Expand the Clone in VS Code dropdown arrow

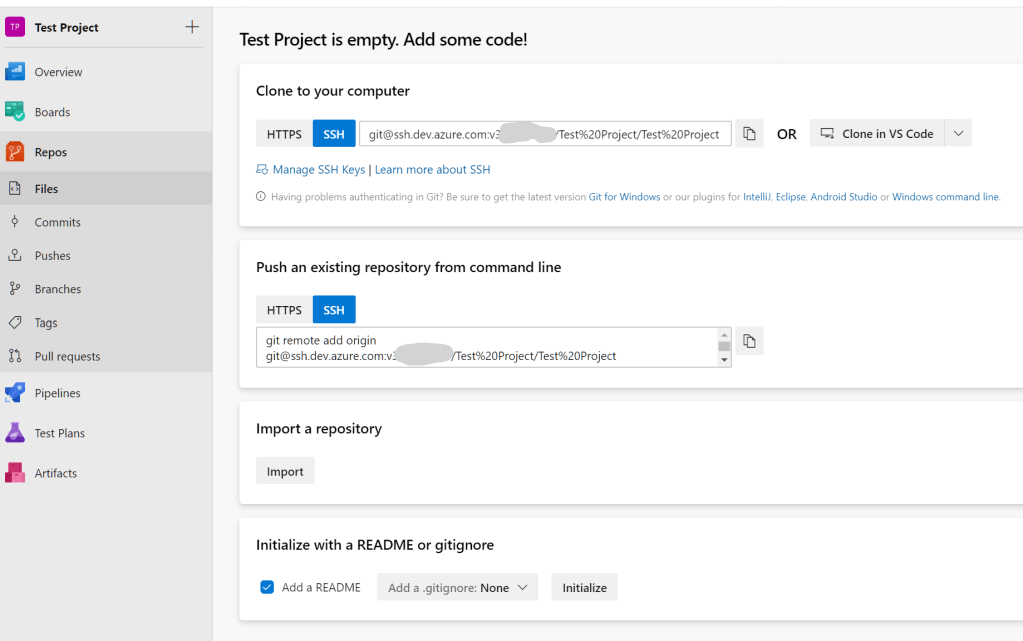tap(956, 132)
